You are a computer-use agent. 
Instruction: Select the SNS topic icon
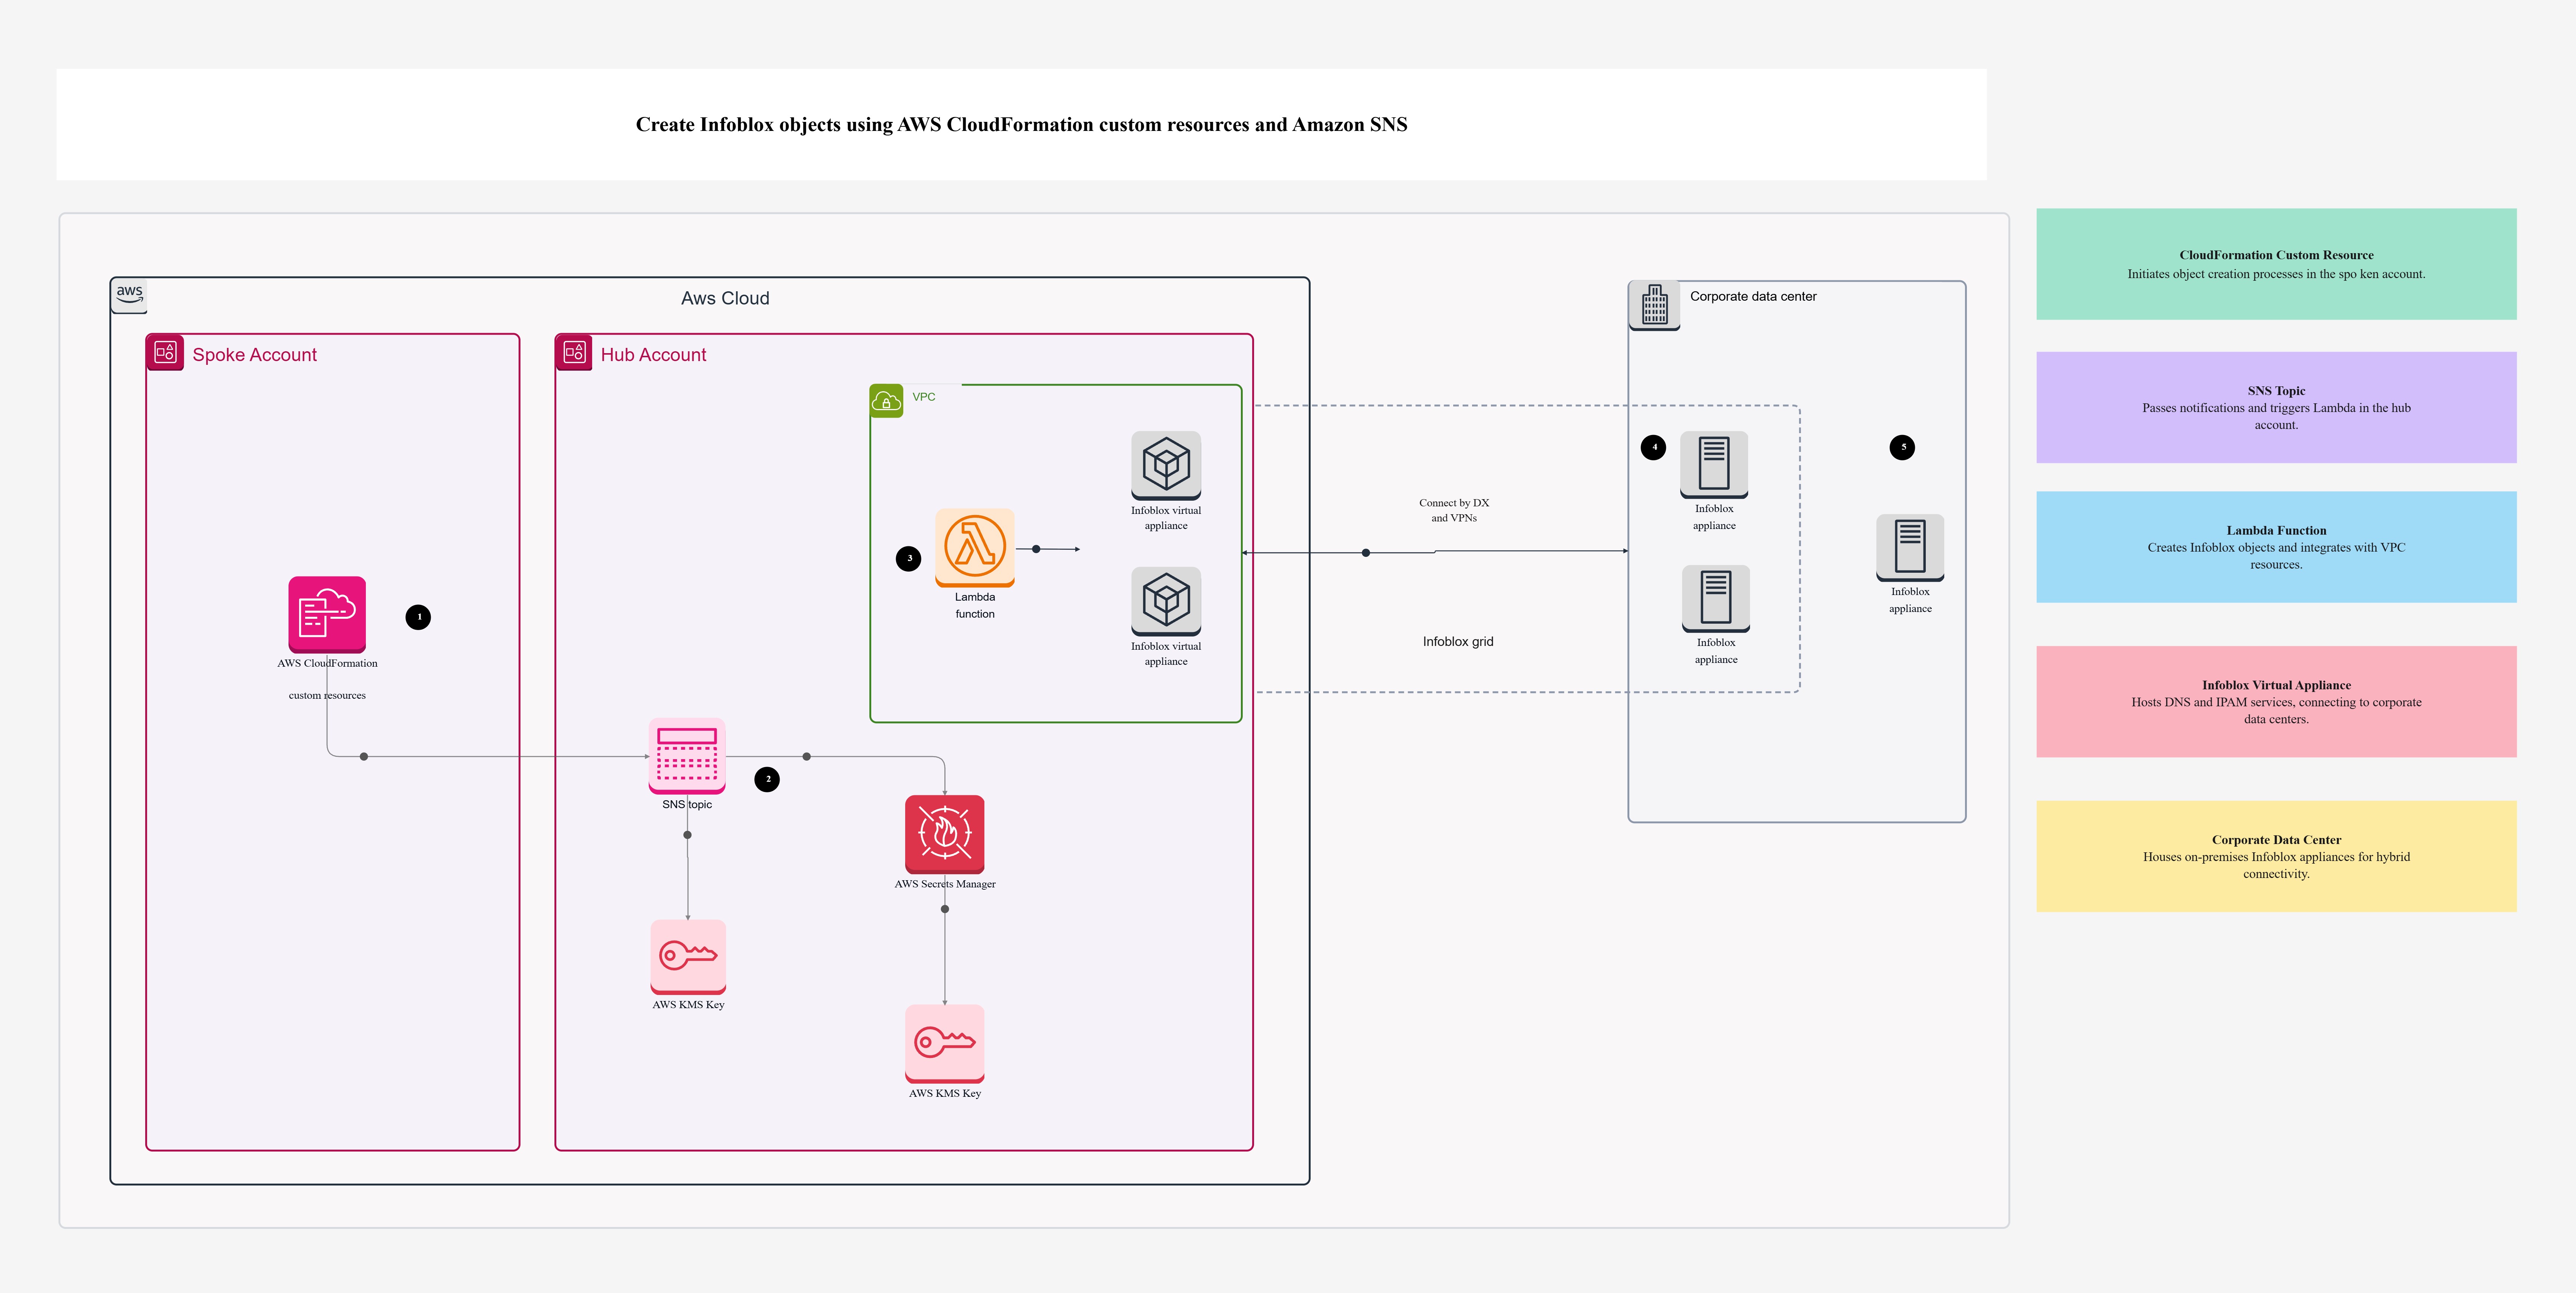687,756
